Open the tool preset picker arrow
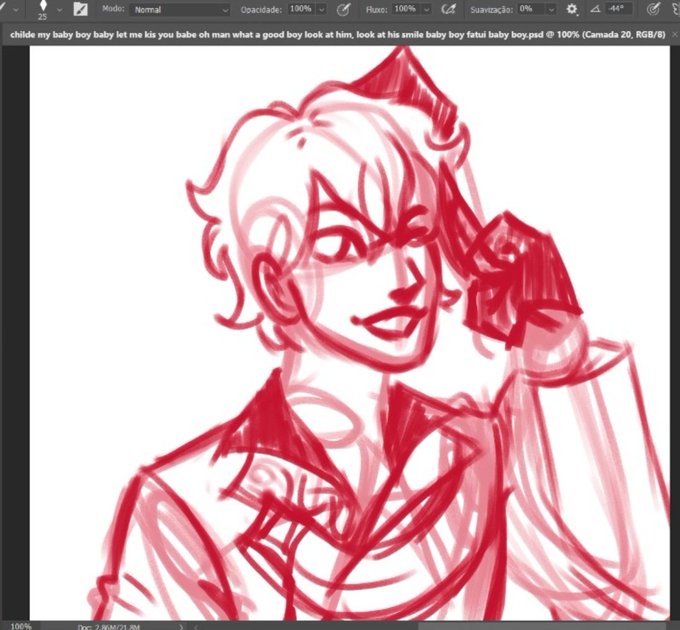680x630 pixels. tap(16, 10)
